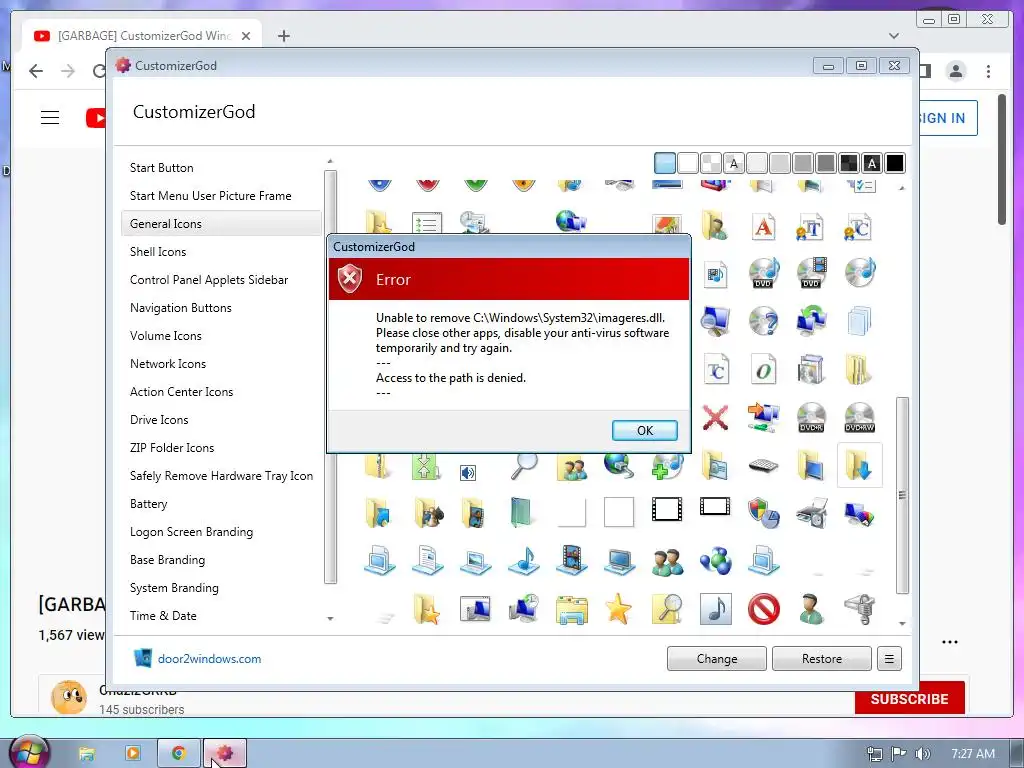Screen dimensions: 1024x768
Task: Select the single user person icon
Action: point(811,609)
